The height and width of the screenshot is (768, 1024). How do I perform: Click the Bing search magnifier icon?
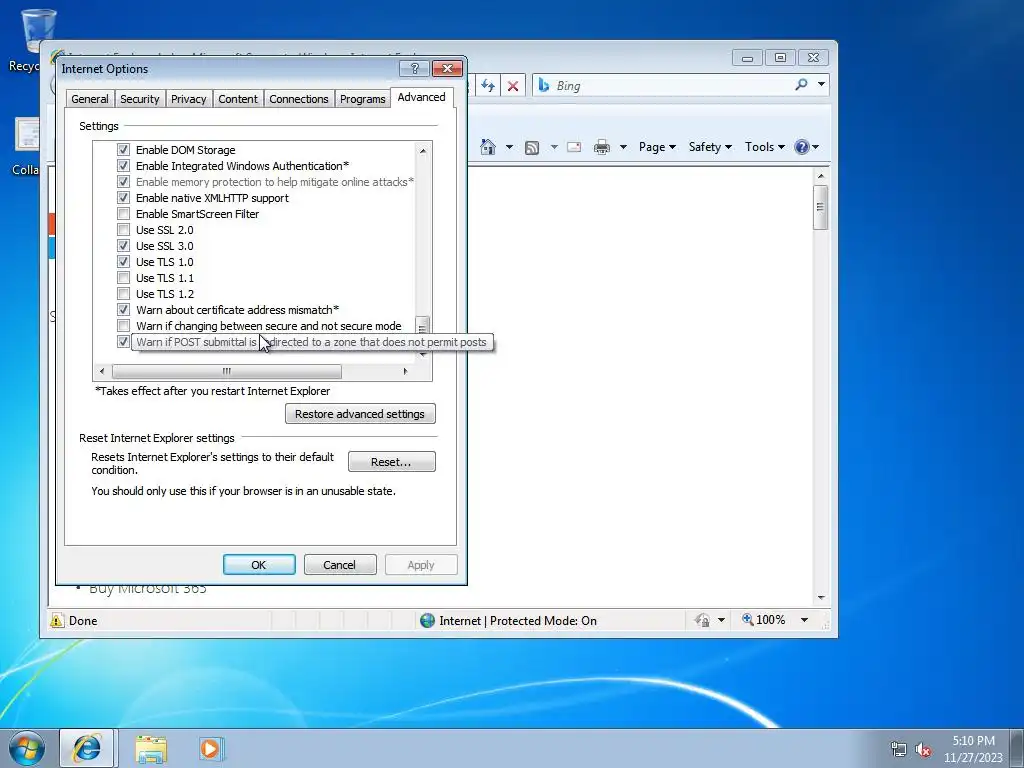pyautogui.click(x=801, y=84)
